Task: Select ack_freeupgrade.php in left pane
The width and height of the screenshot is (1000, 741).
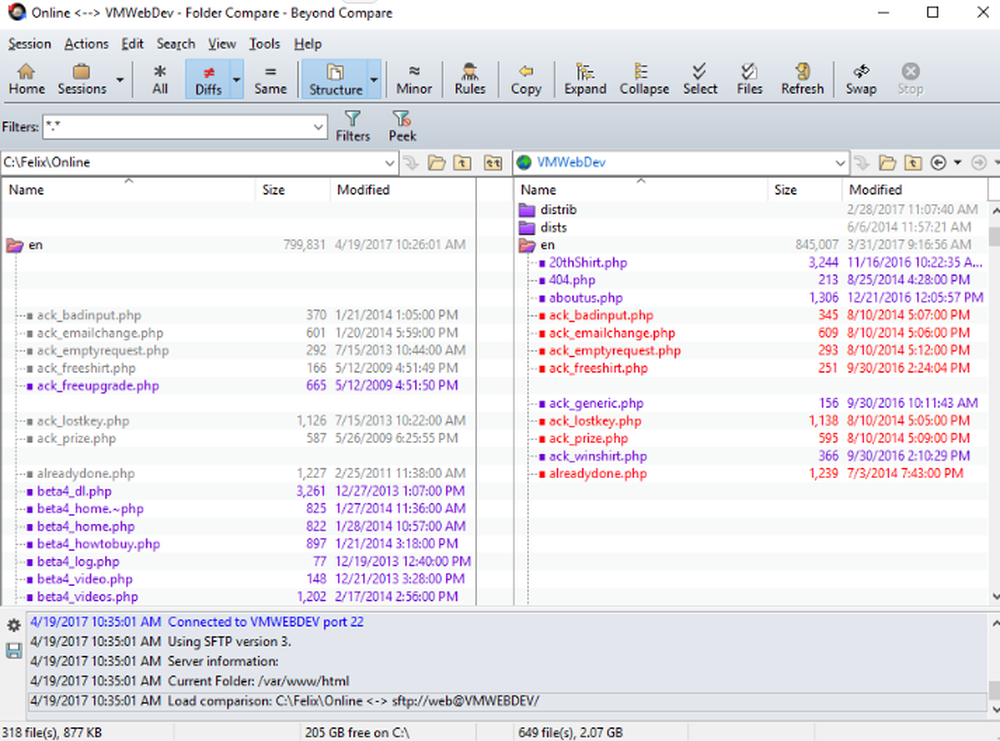Action: coord(98,386)
